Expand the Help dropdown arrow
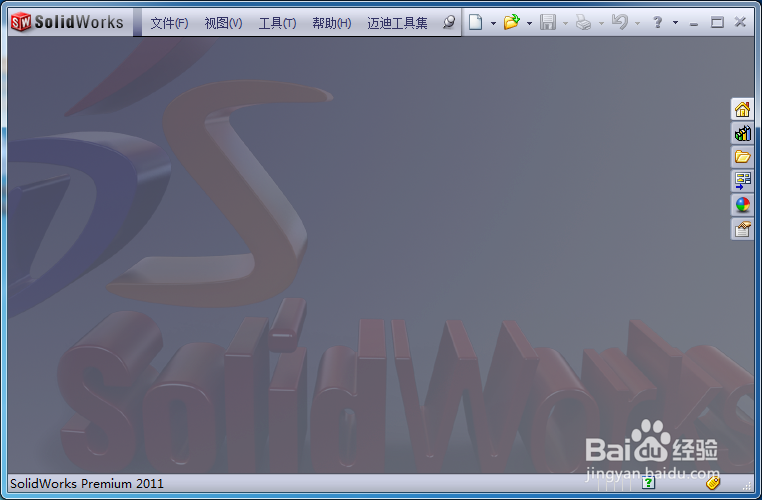 pos(675,23)
